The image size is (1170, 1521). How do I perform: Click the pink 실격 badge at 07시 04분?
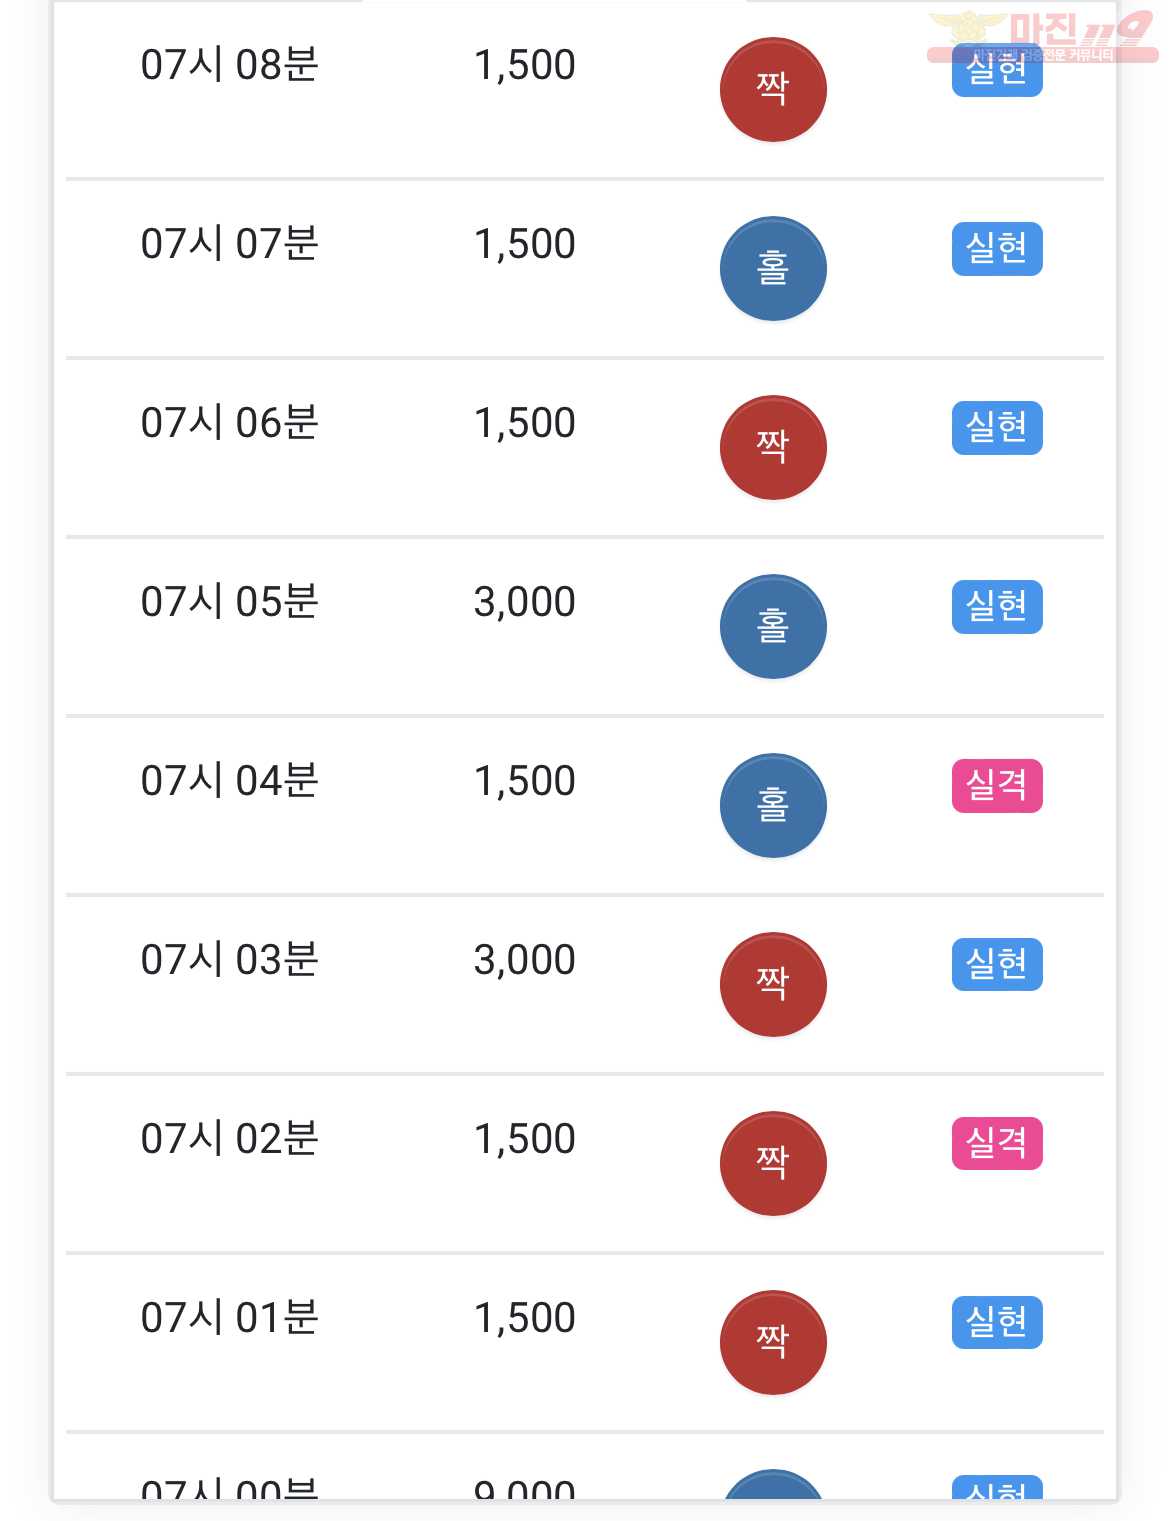[997, 786]
